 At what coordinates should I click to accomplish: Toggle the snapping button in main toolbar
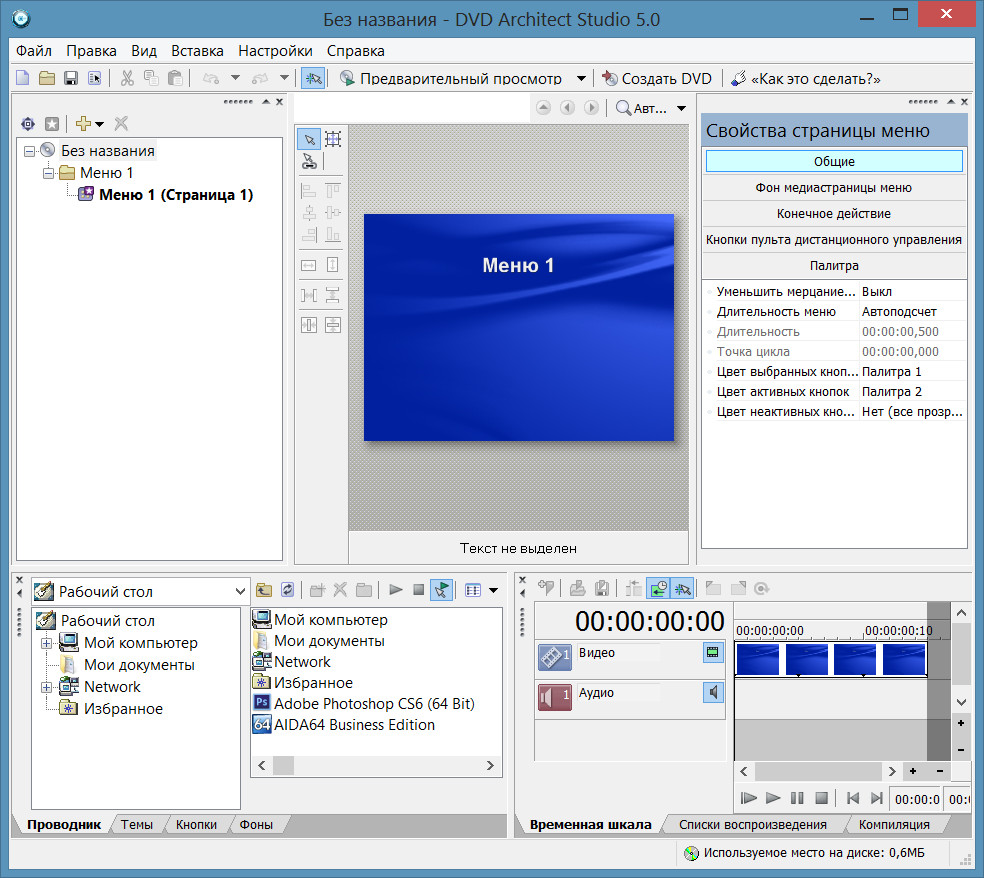click(312, 78)
